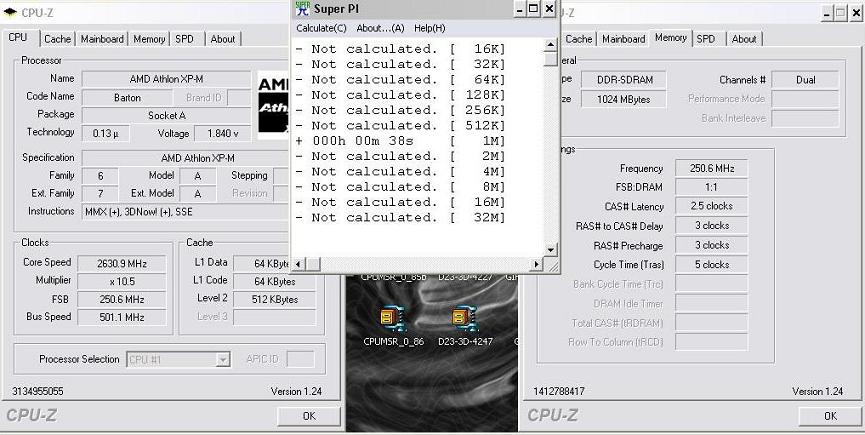865x435 pixels.
Task: Click Family field value 6
Action: [x=100, y=176]
